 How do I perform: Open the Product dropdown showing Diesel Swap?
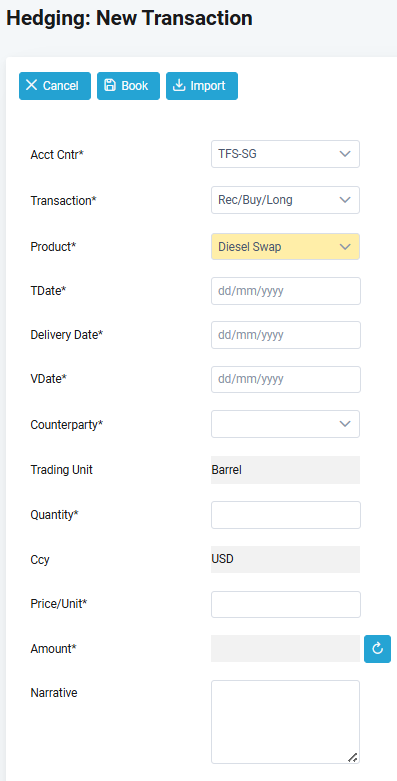[285, 247]
